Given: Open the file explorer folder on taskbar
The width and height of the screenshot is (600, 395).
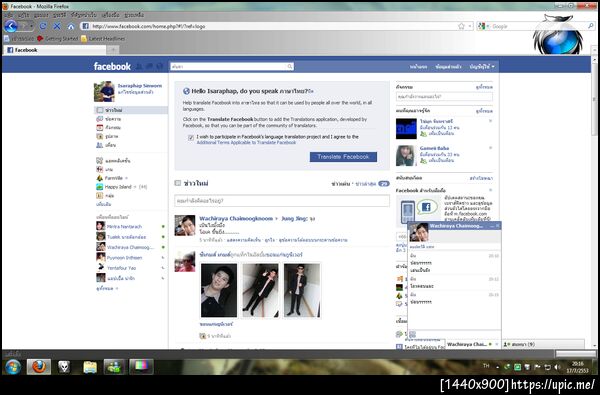Looking at the screenshot, I should (90, 367).
